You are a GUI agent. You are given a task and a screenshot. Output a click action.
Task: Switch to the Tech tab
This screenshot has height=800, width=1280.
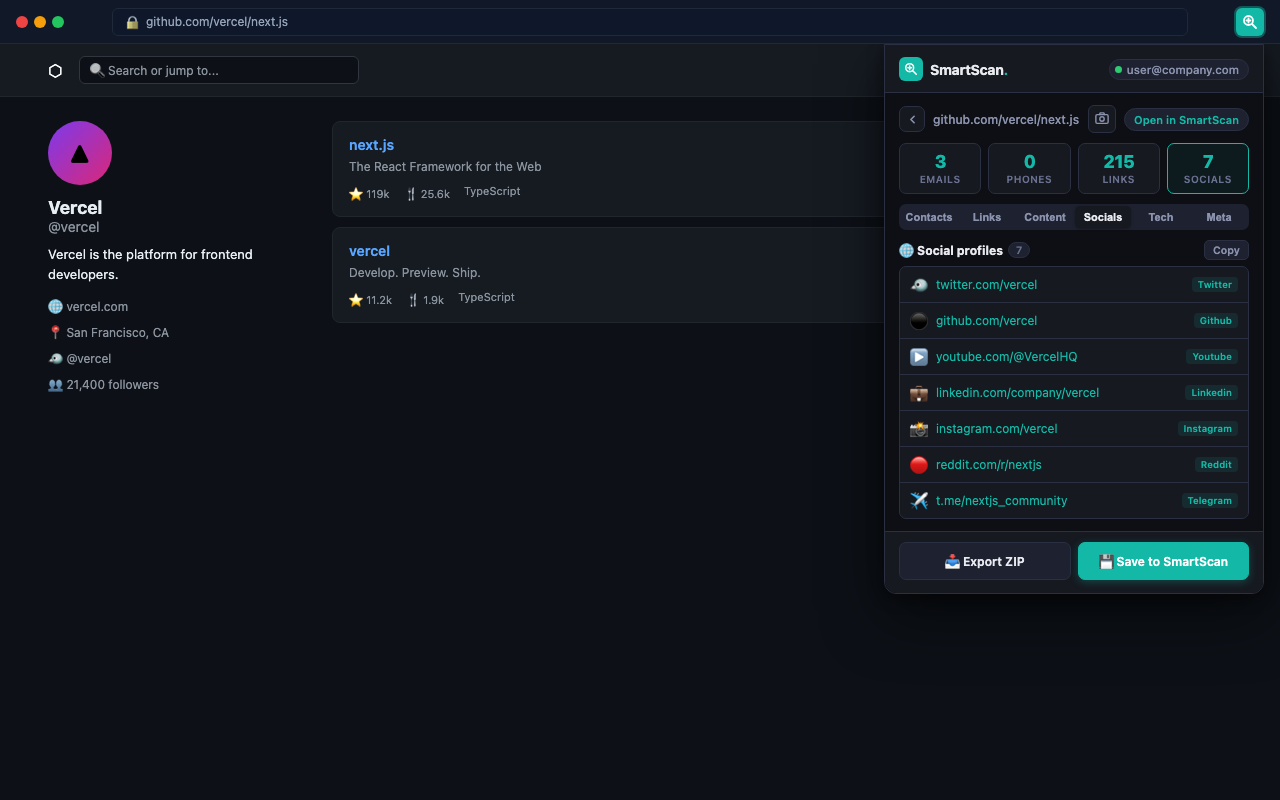click(1161, 217)
